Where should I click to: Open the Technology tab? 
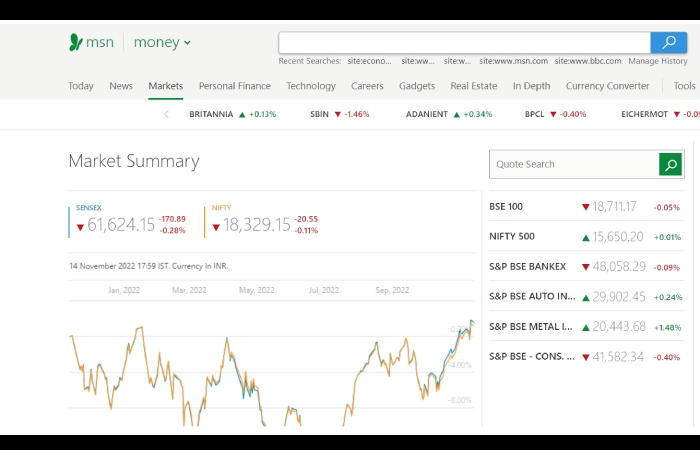[x=311, y=86]
